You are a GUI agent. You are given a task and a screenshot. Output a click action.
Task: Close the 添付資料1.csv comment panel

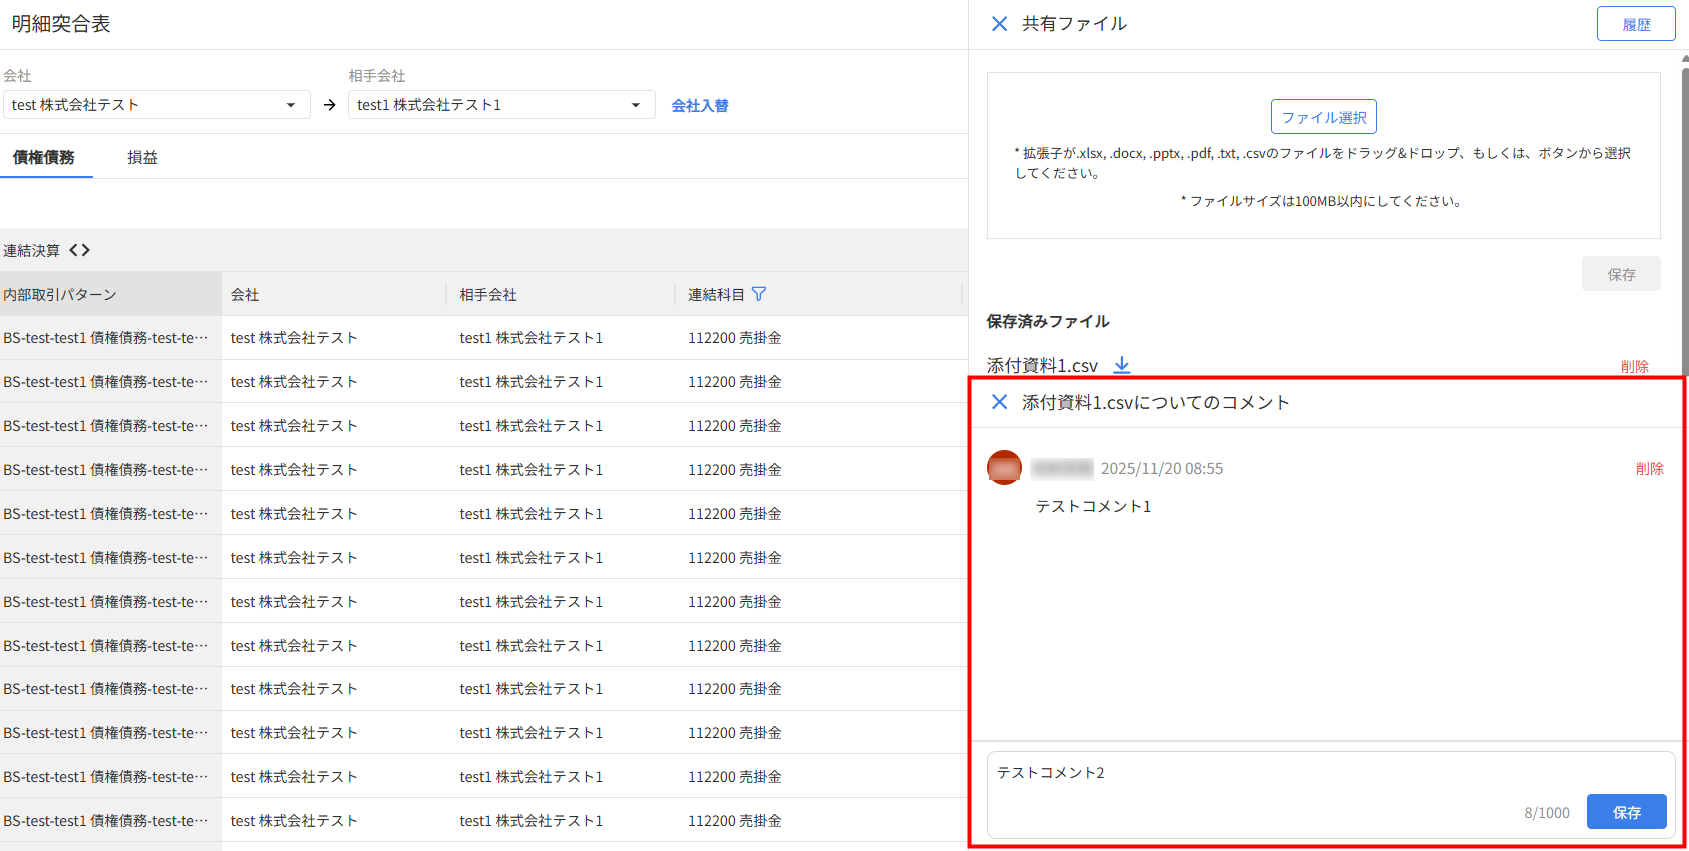coord(999,402)
